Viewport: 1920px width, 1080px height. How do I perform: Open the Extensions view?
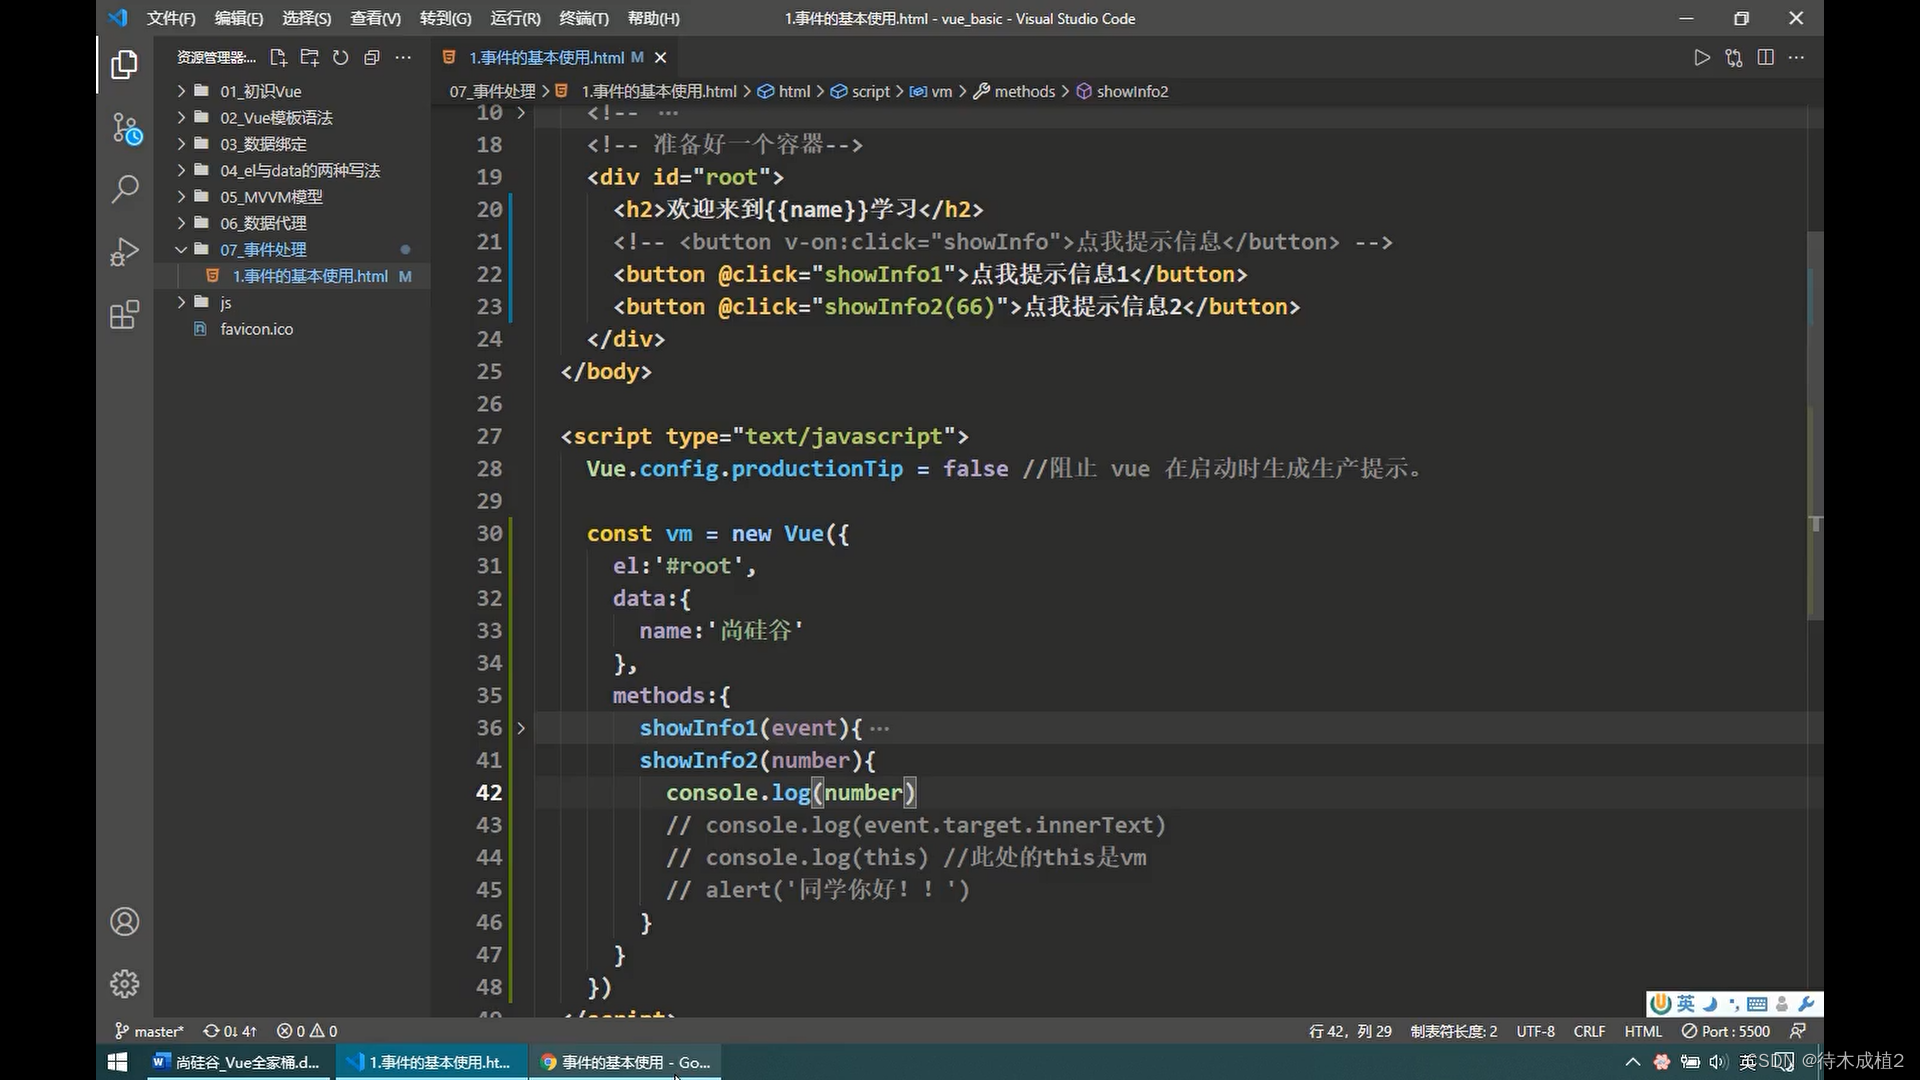pos(124,315)
